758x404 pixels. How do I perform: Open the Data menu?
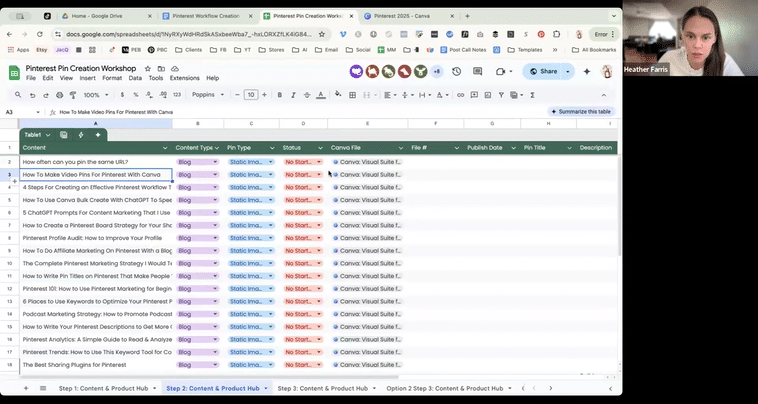pos(135,78)
